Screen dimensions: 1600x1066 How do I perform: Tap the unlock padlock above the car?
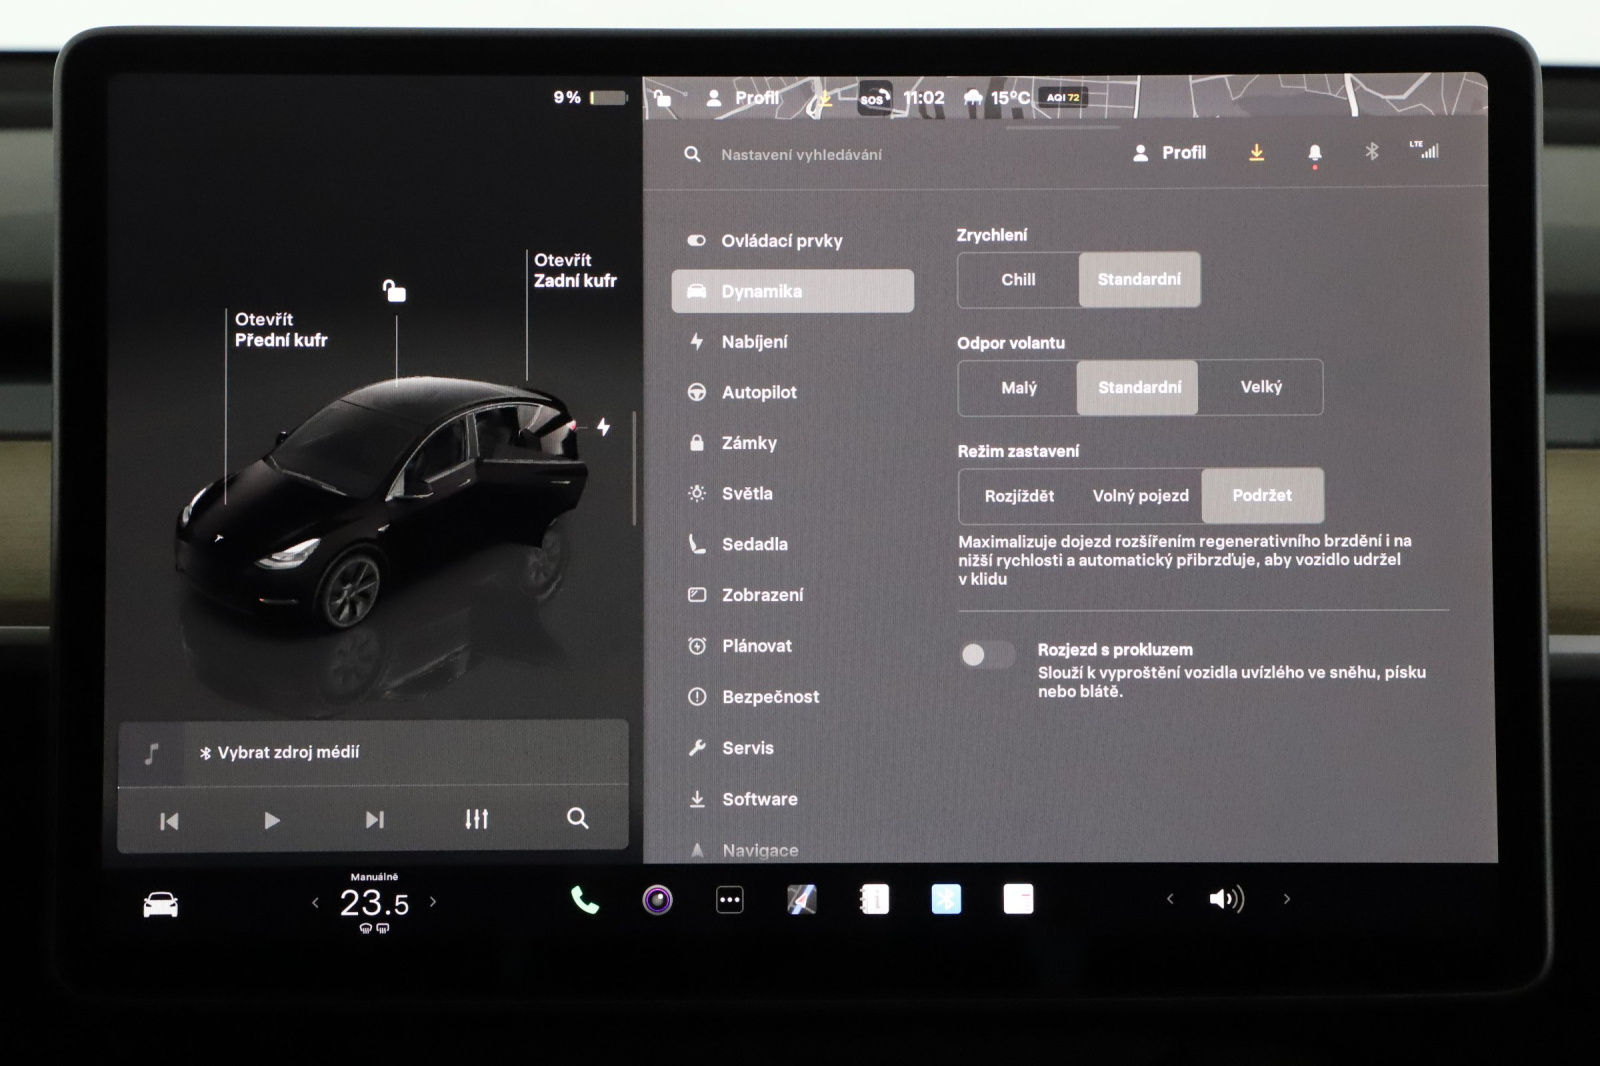tap(394, 291)
